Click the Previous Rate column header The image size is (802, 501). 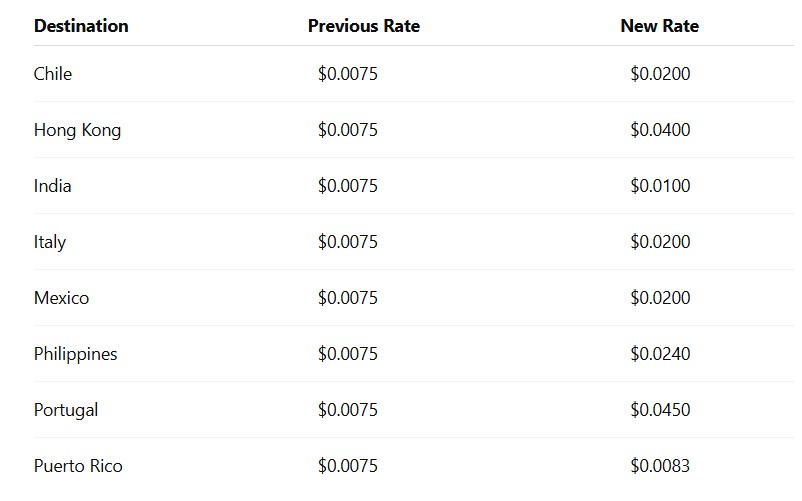364,26
